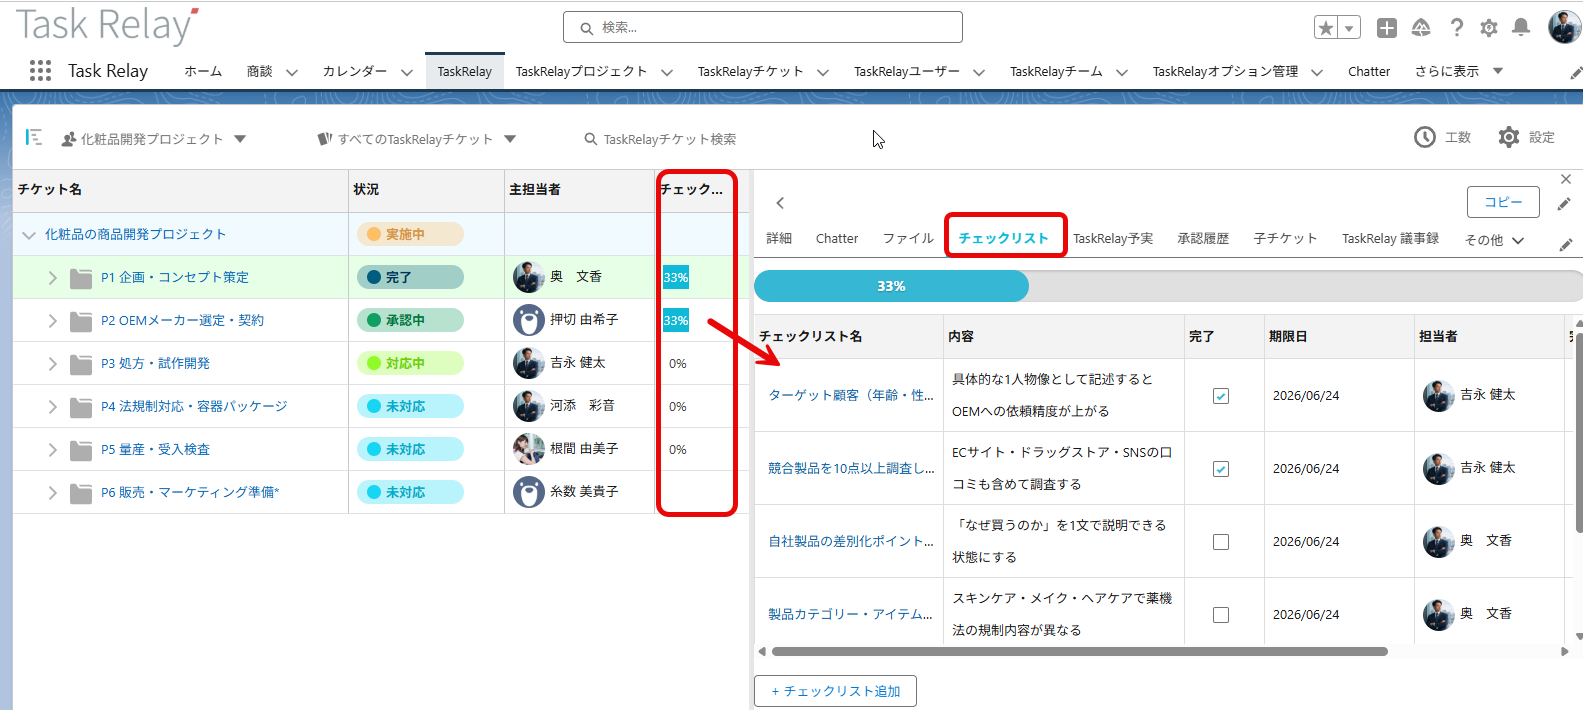Click folder icon of P1 企画・コンセプト策定
The image size is (1583, 710).
(81, 278)
